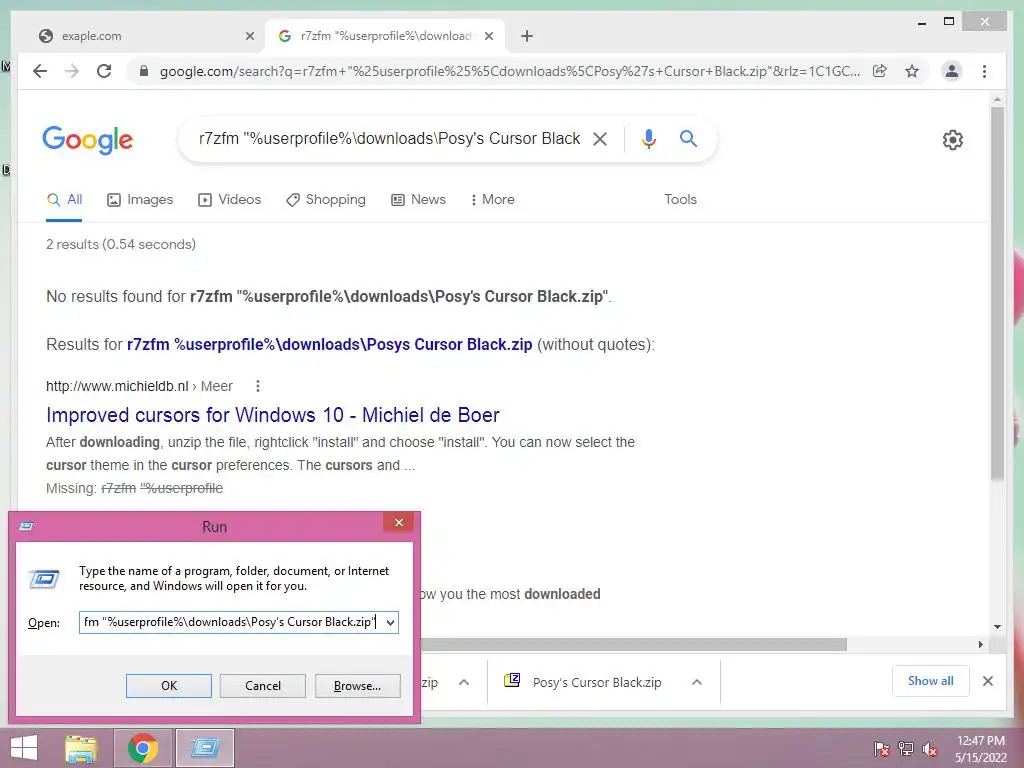Cancel the Run dialog
1024x768 pixels.
coord(263,686)
